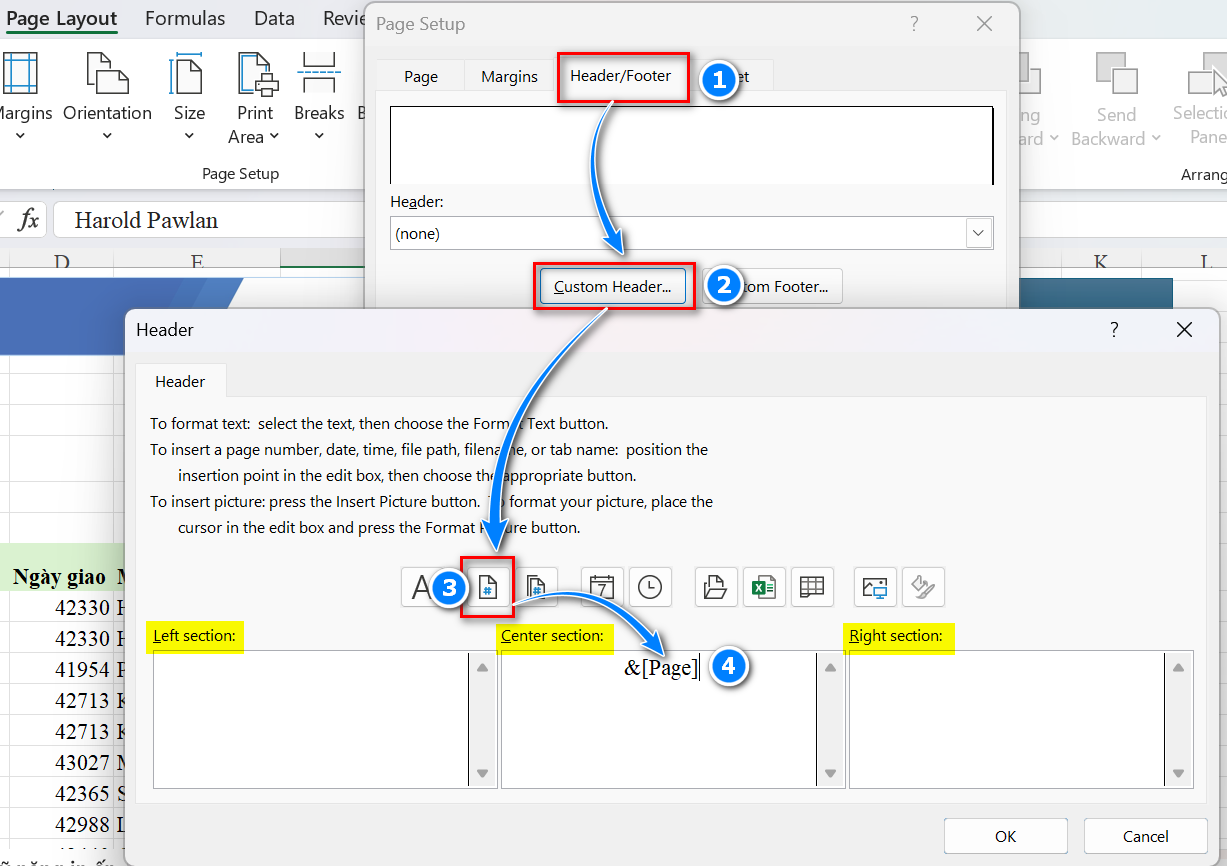Image resolution: width=1227 pixels, height=866 pixels.
Task: Expand the Print Area menu
Action: point(254,124)
